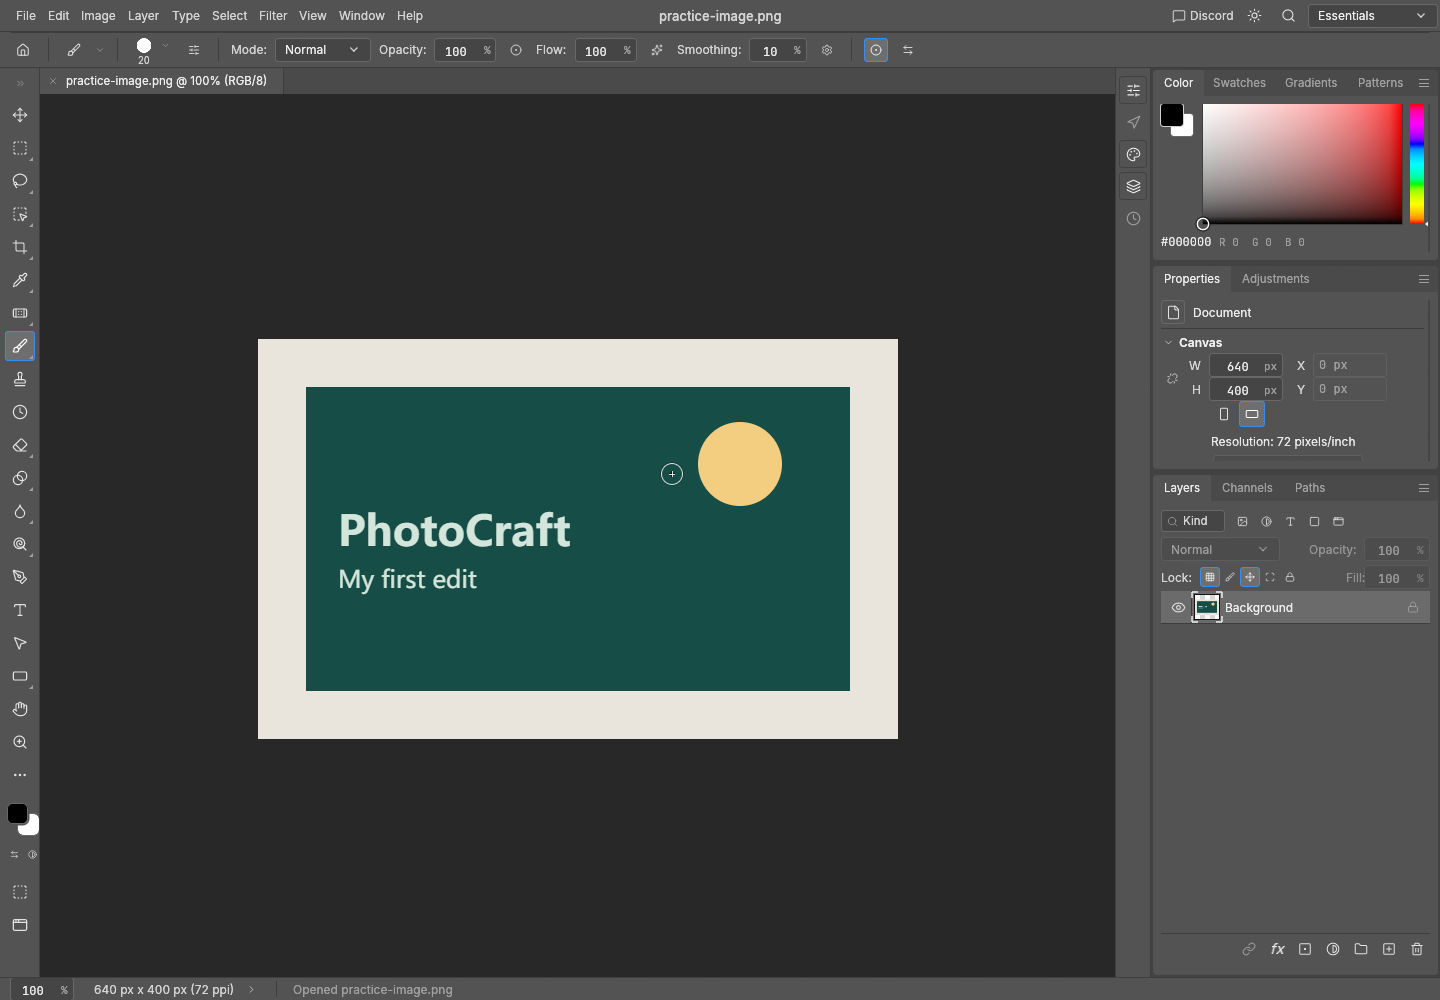This screenshot has width=1440, height=1000.
Task: Click the Home icon in options bar
Action: pyautogui.click(x=23, y=50)
